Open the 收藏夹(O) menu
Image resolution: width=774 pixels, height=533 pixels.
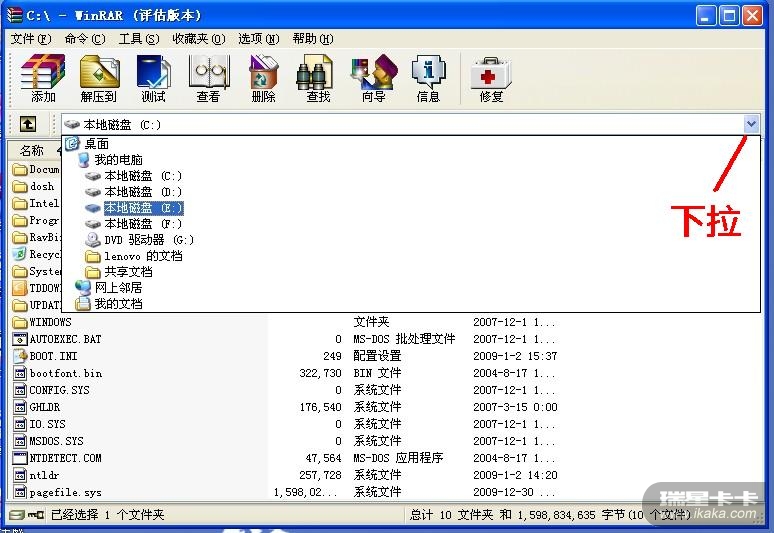199,38
